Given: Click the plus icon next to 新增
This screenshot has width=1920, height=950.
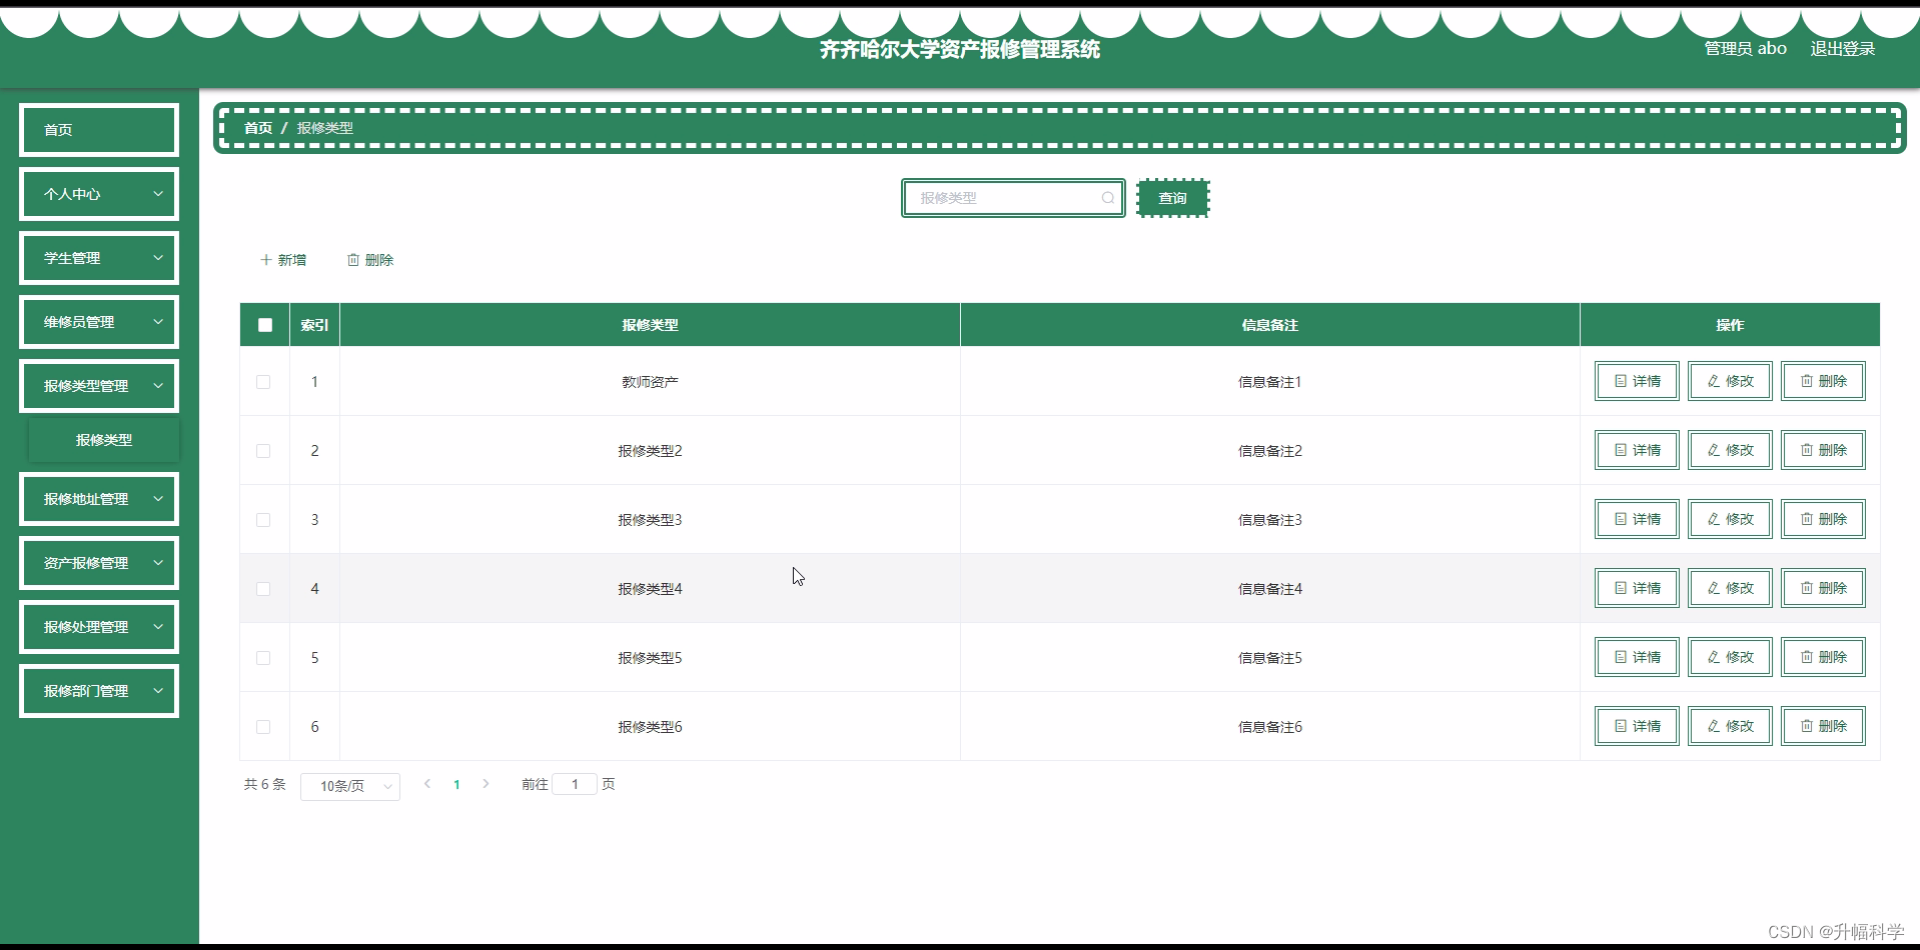Looking at the screenshot, I should (264, 259).
